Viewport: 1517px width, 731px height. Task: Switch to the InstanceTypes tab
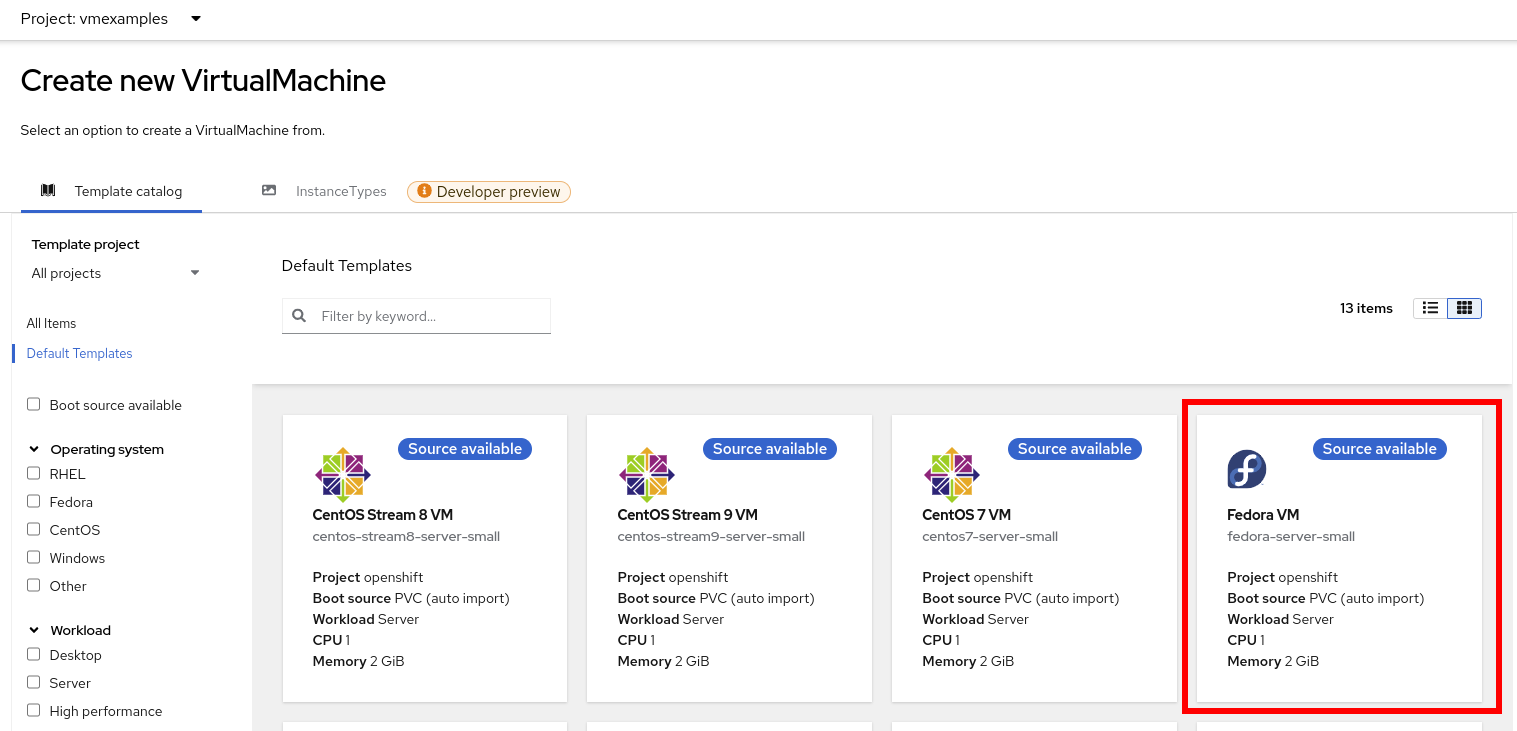325,191
